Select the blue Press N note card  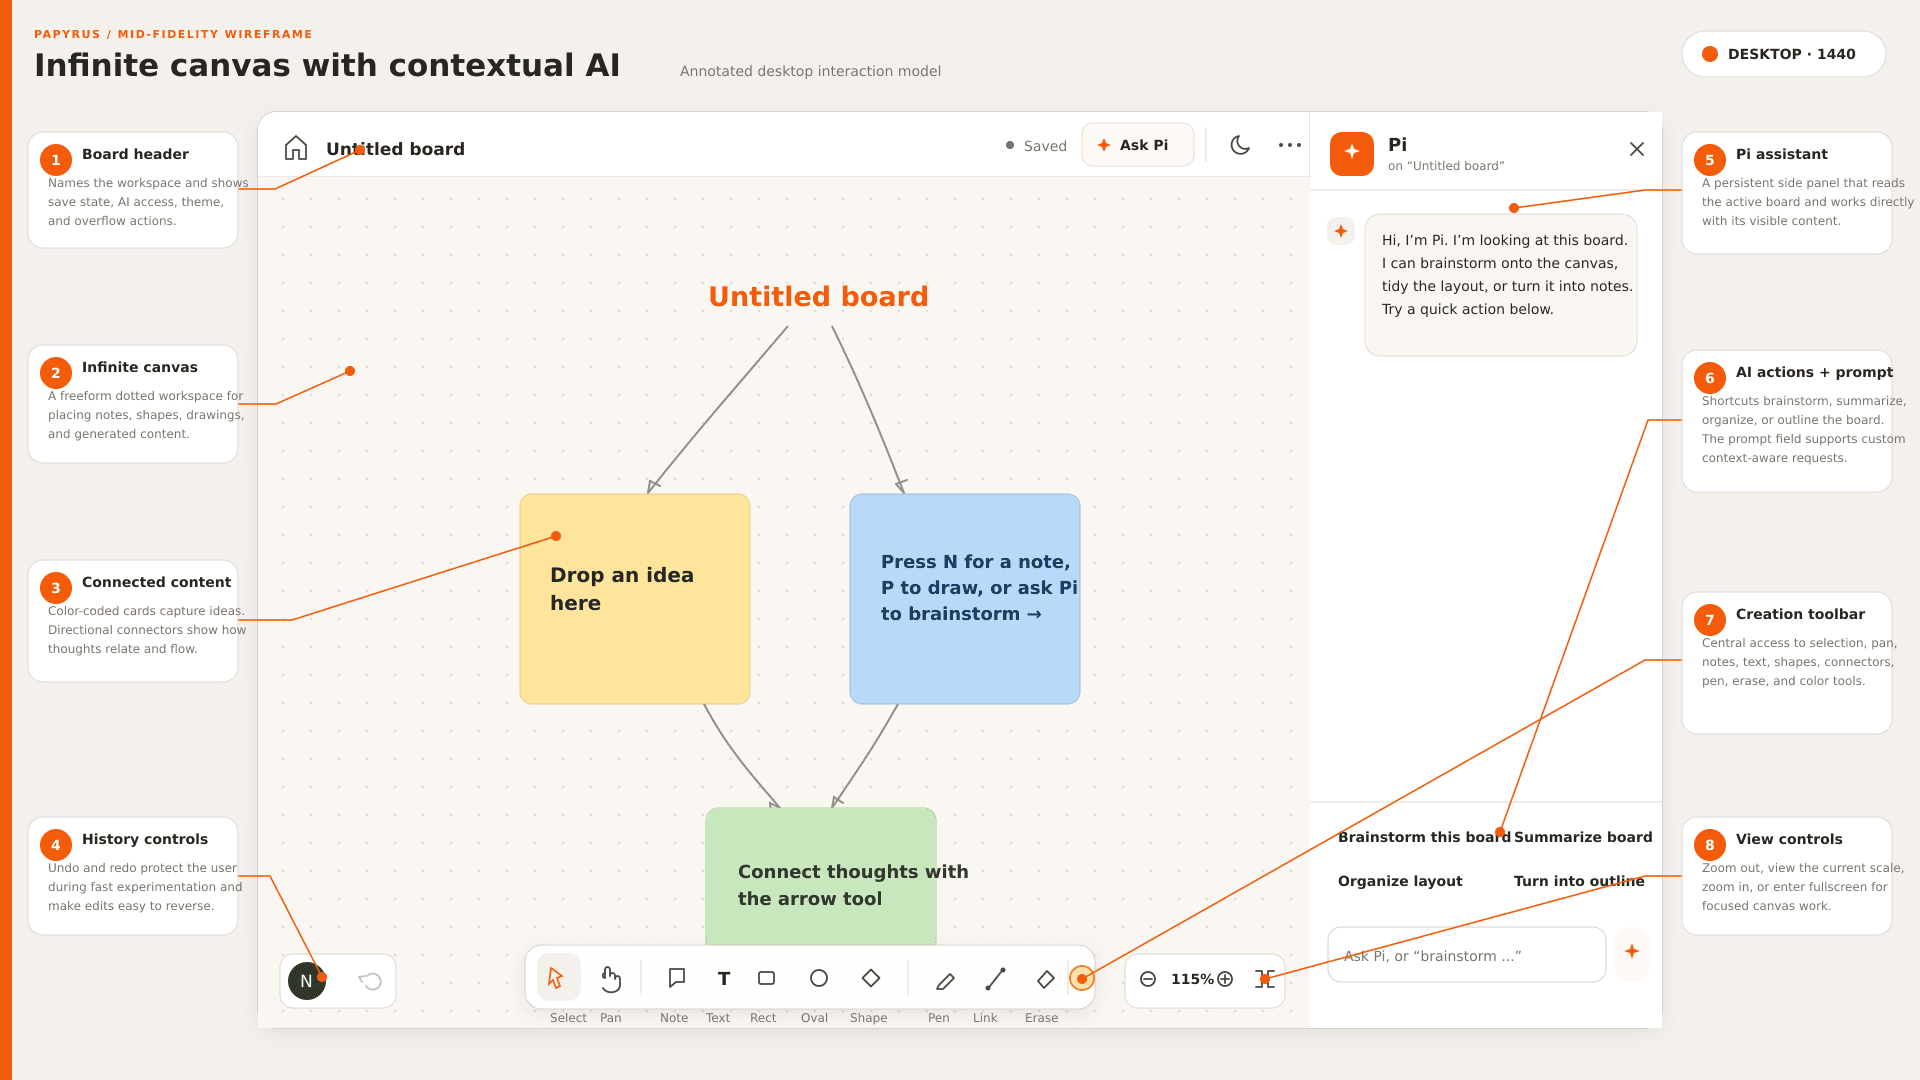(x=965, y=599)
